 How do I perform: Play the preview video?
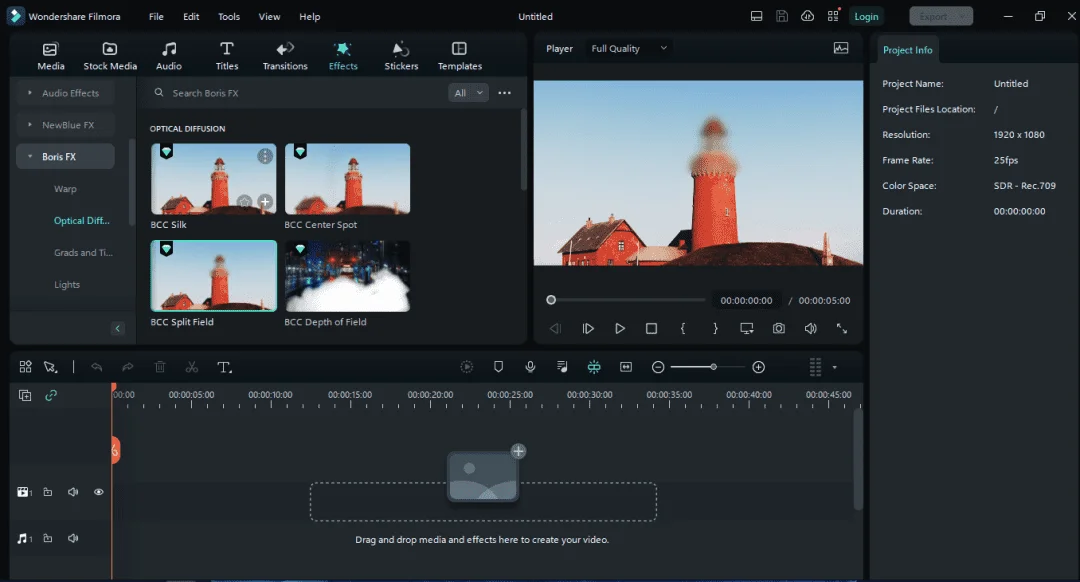click(620, 329)
